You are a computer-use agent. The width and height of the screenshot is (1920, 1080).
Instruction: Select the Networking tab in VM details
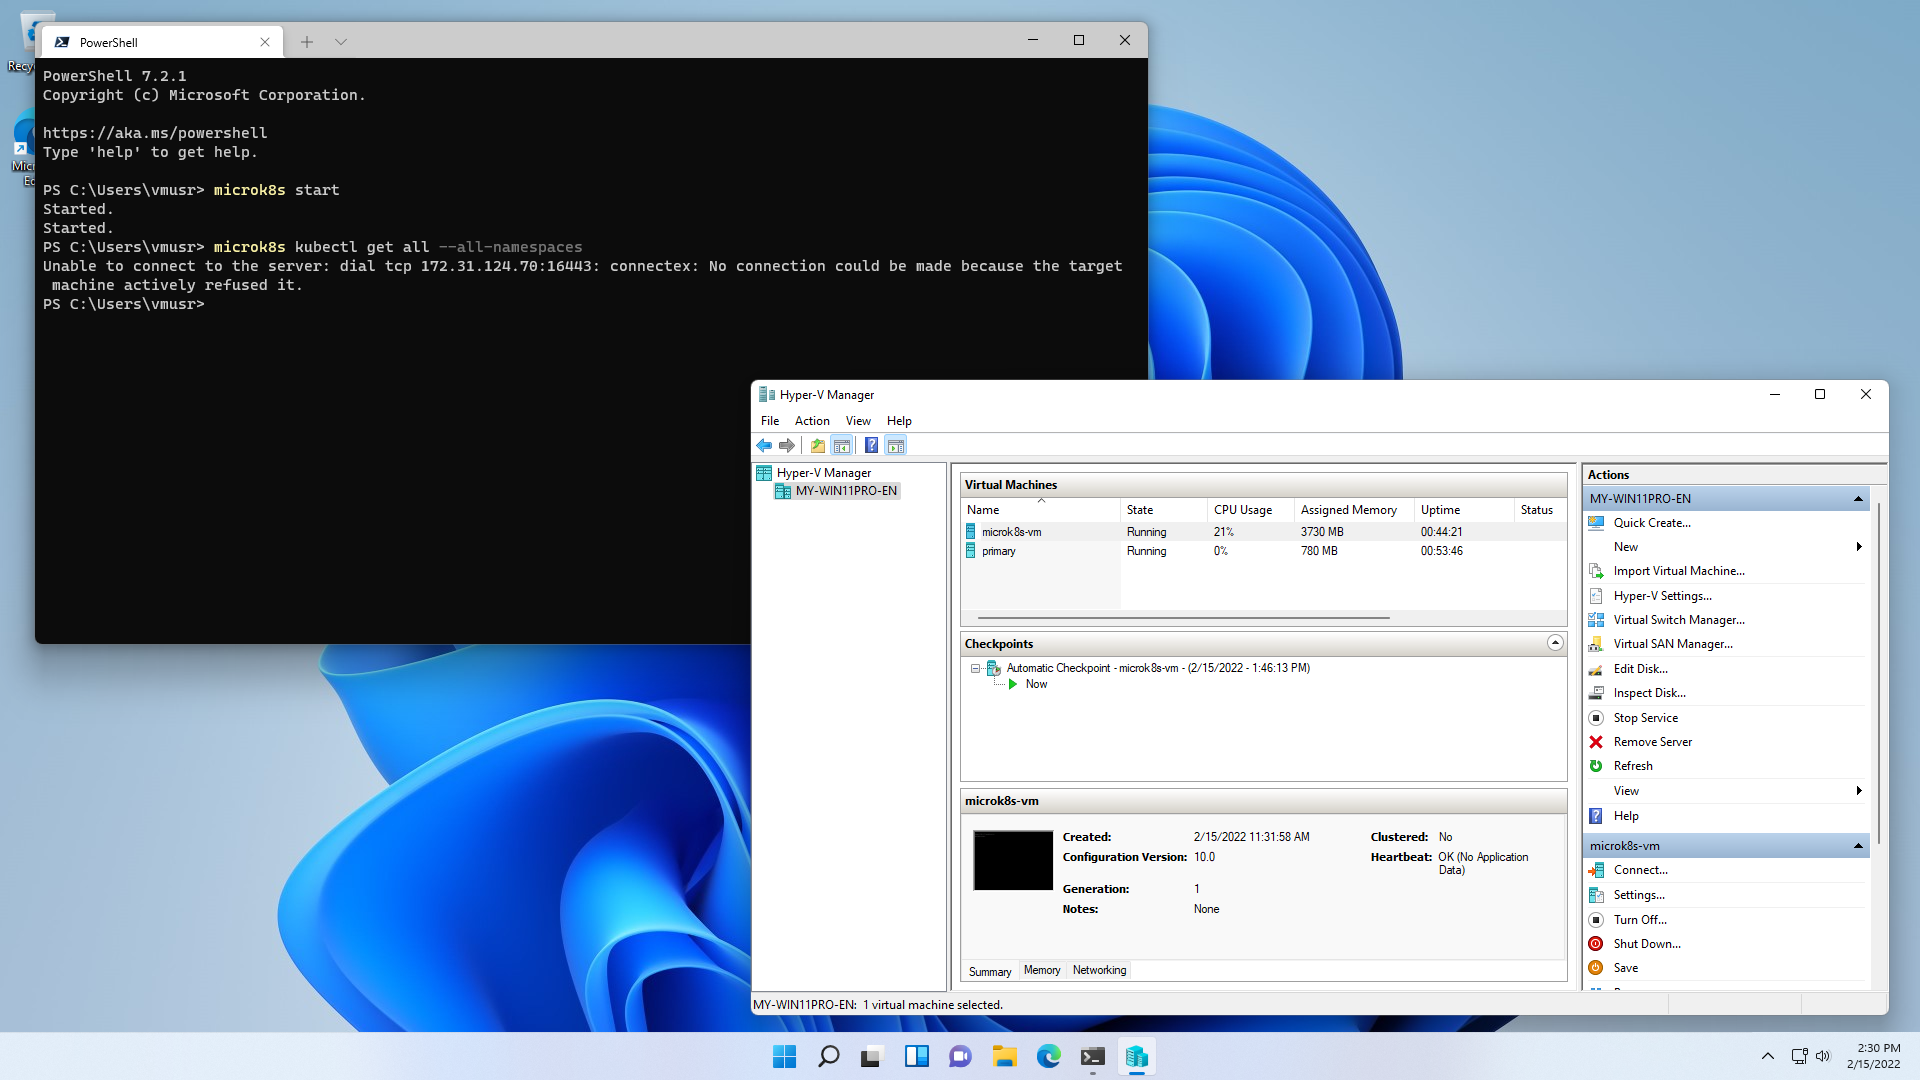pos(1100,969)
